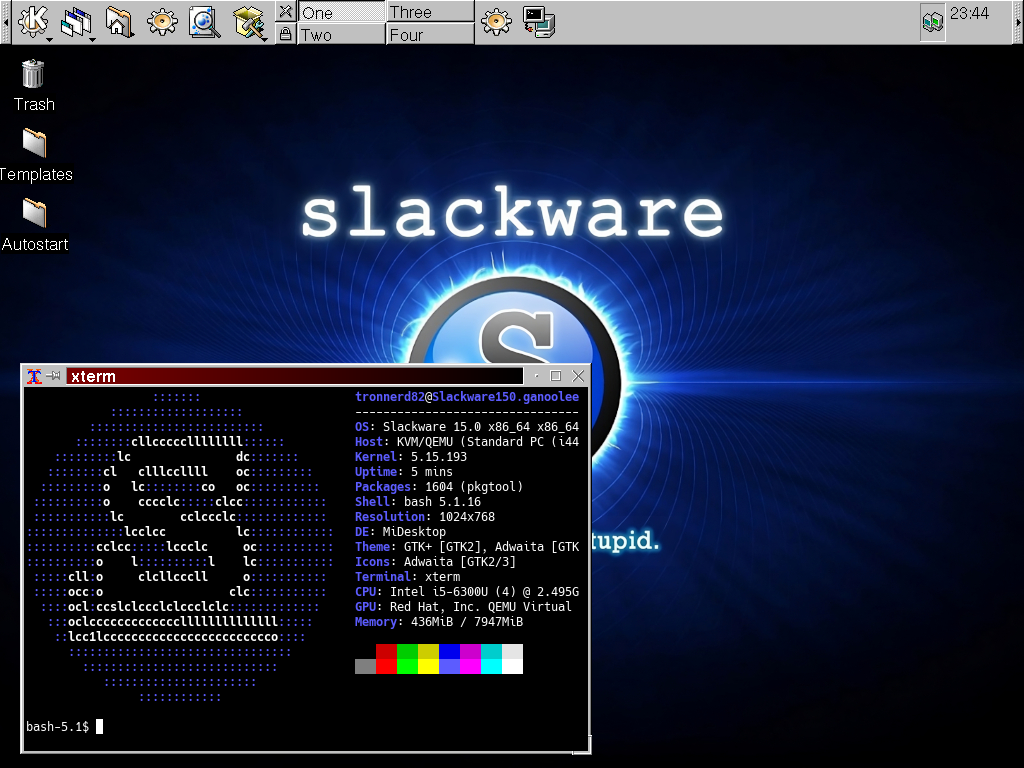
Task: Click the gear icon beside the Home folder
Action: click(x=162, y=22)
